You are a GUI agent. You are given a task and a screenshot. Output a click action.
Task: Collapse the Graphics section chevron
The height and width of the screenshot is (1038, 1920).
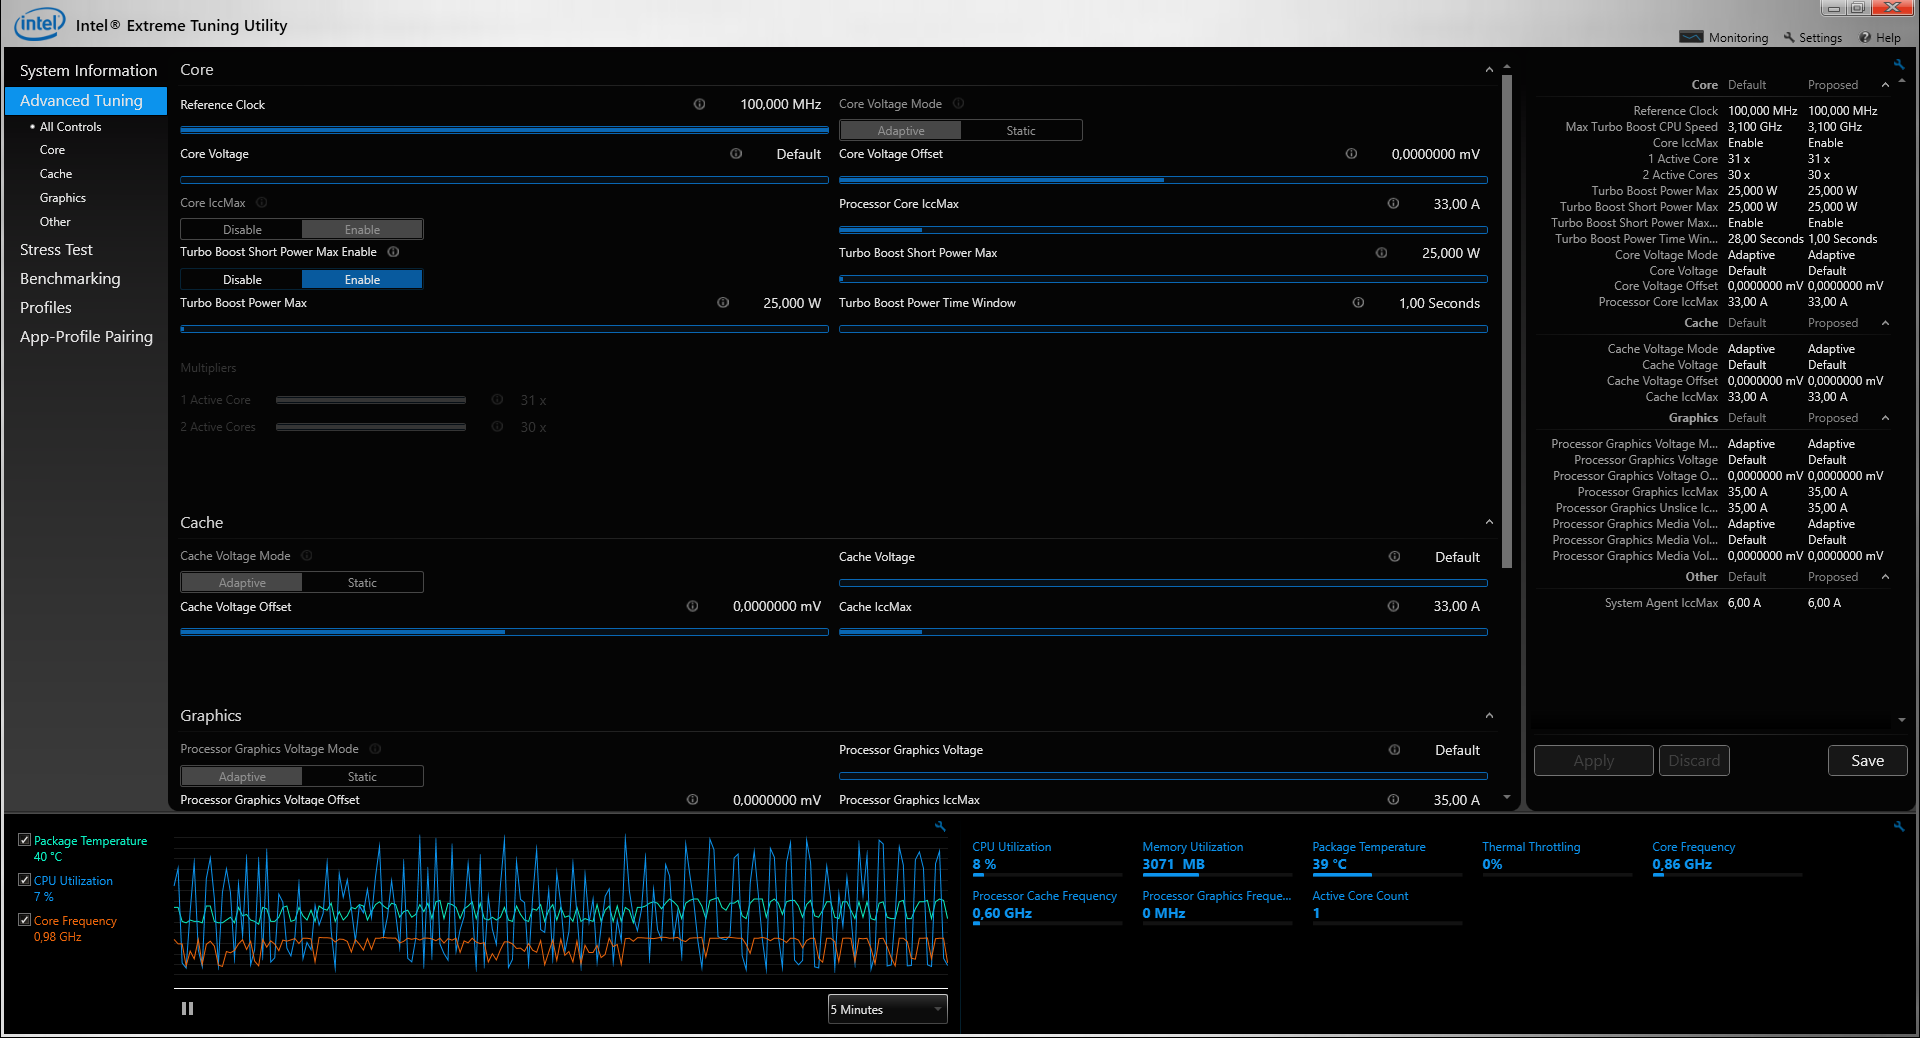(x=1489, y=716)
